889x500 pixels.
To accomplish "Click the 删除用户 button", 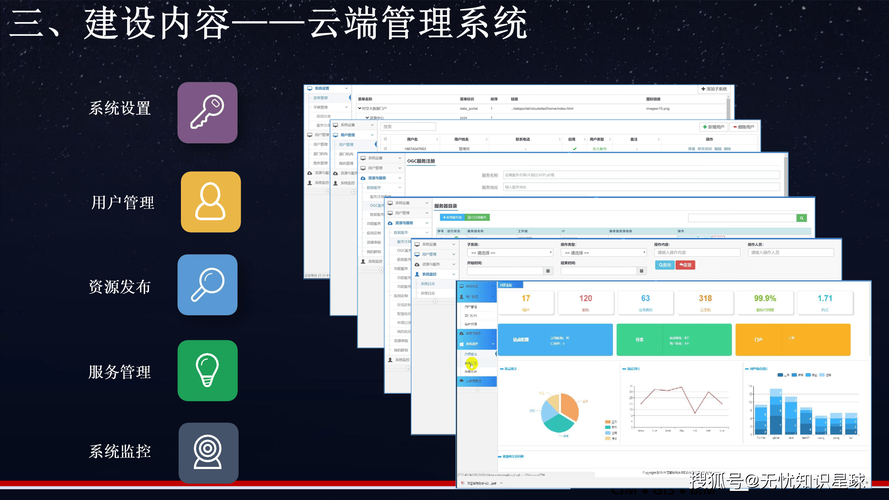I will (x=743, y=127).
